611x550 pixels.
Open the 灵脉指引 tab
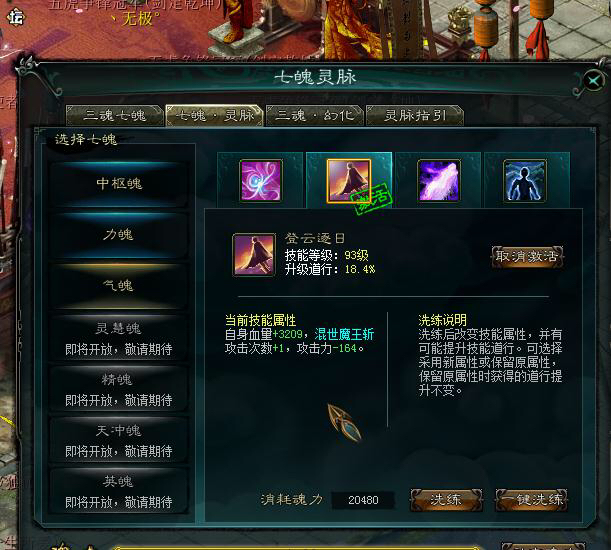415,115
